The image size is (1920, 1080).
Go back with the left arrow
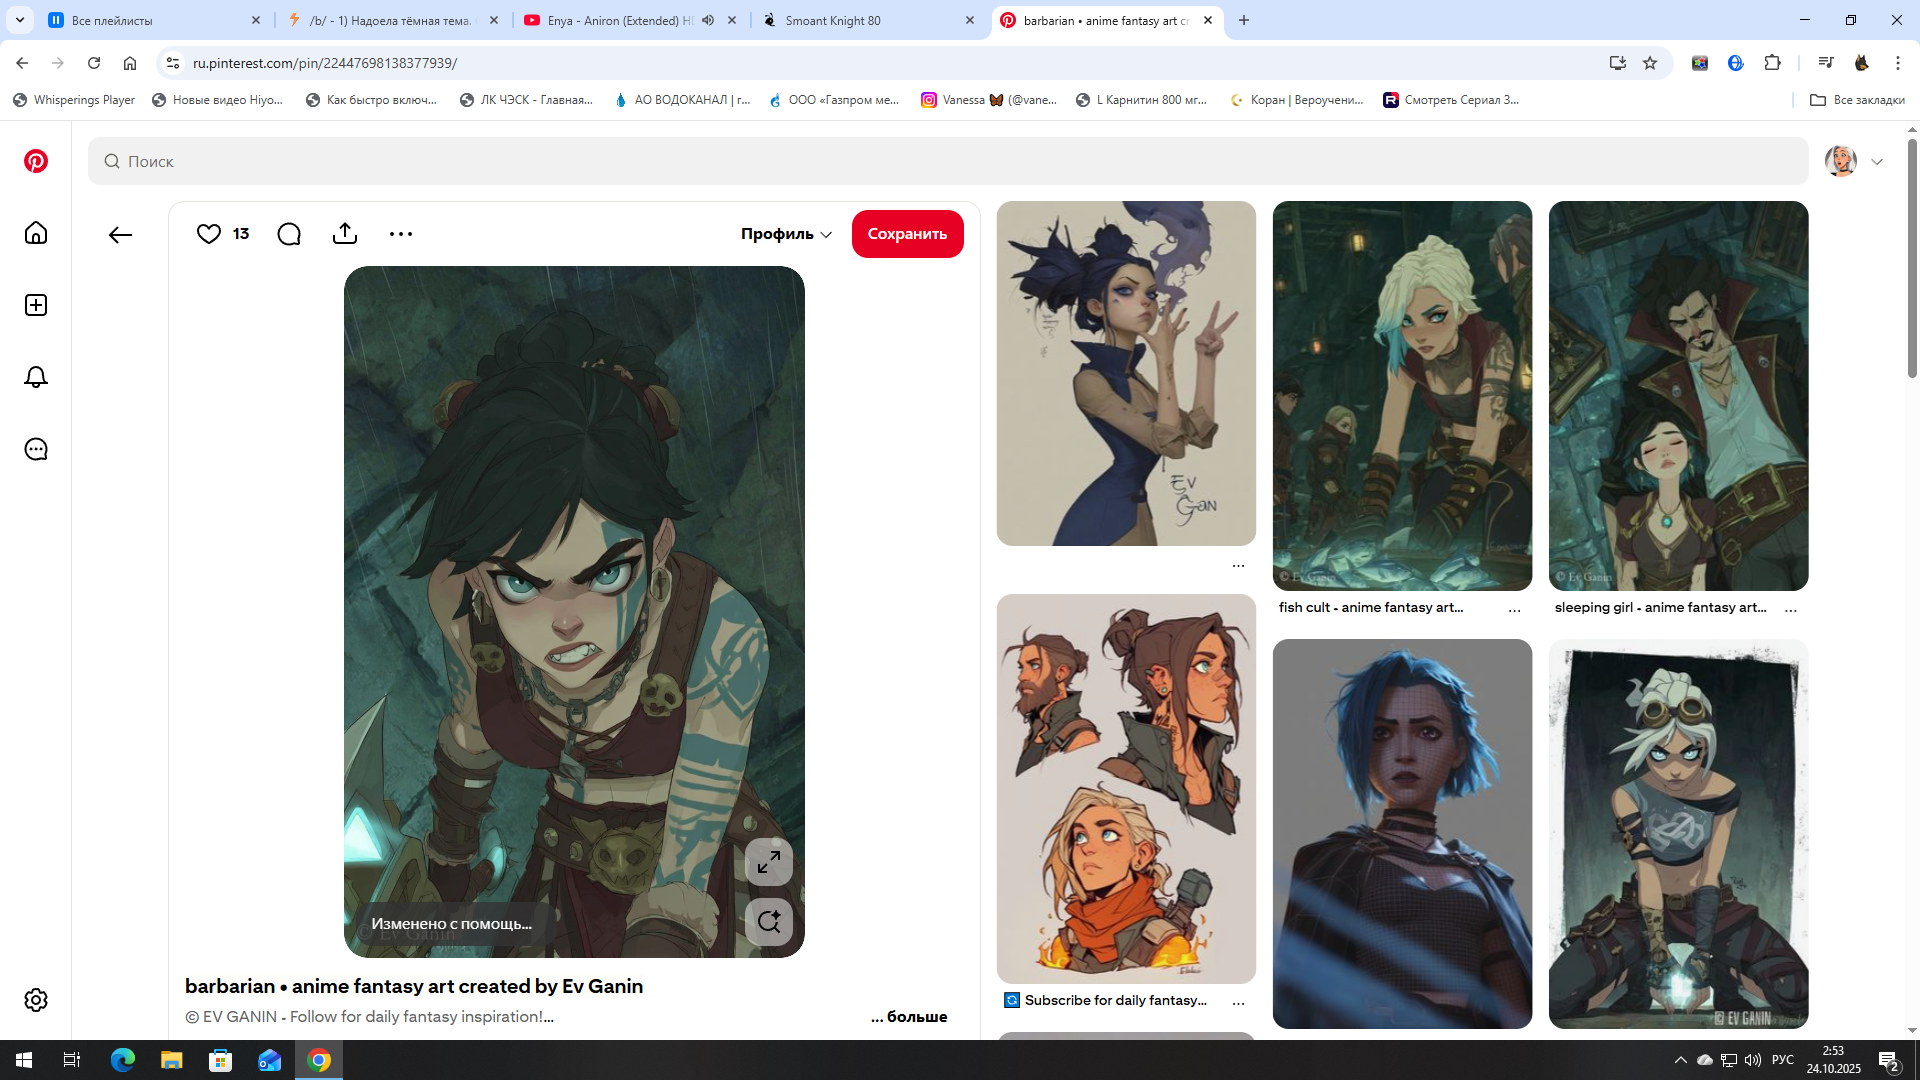(x=120, y=235)
